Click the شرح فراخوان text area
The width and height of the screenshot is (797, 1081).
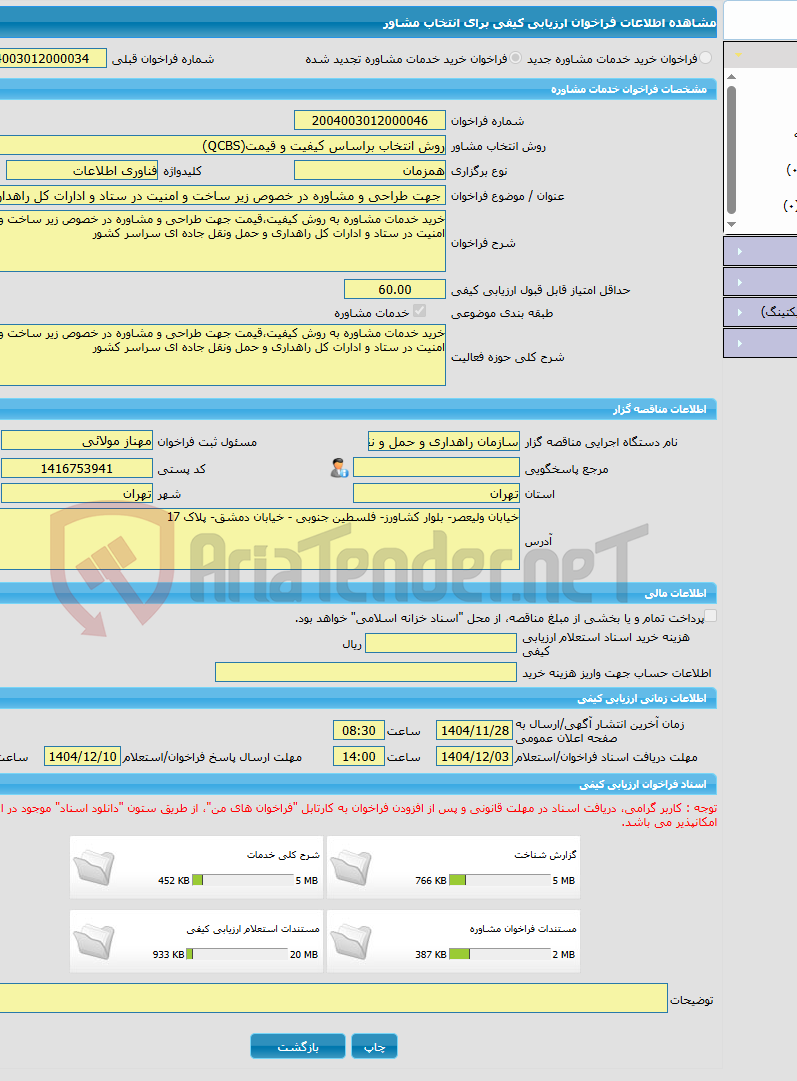[223, 241]
